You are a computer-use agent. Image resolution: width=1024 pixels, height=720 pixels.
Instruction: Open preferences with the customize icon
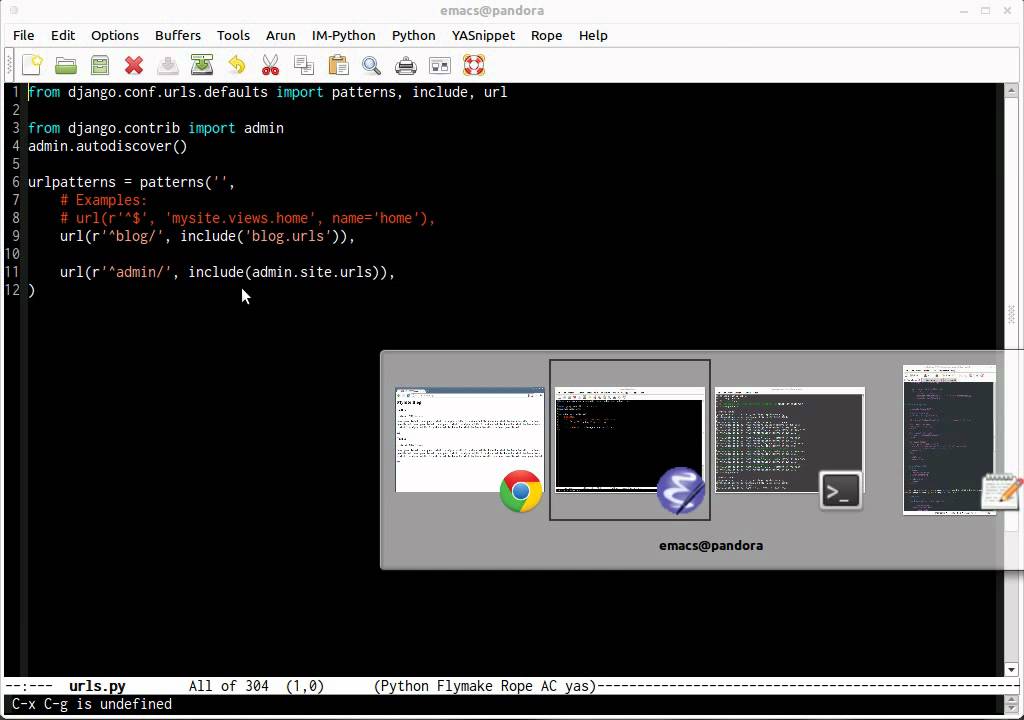pos(440,65)
